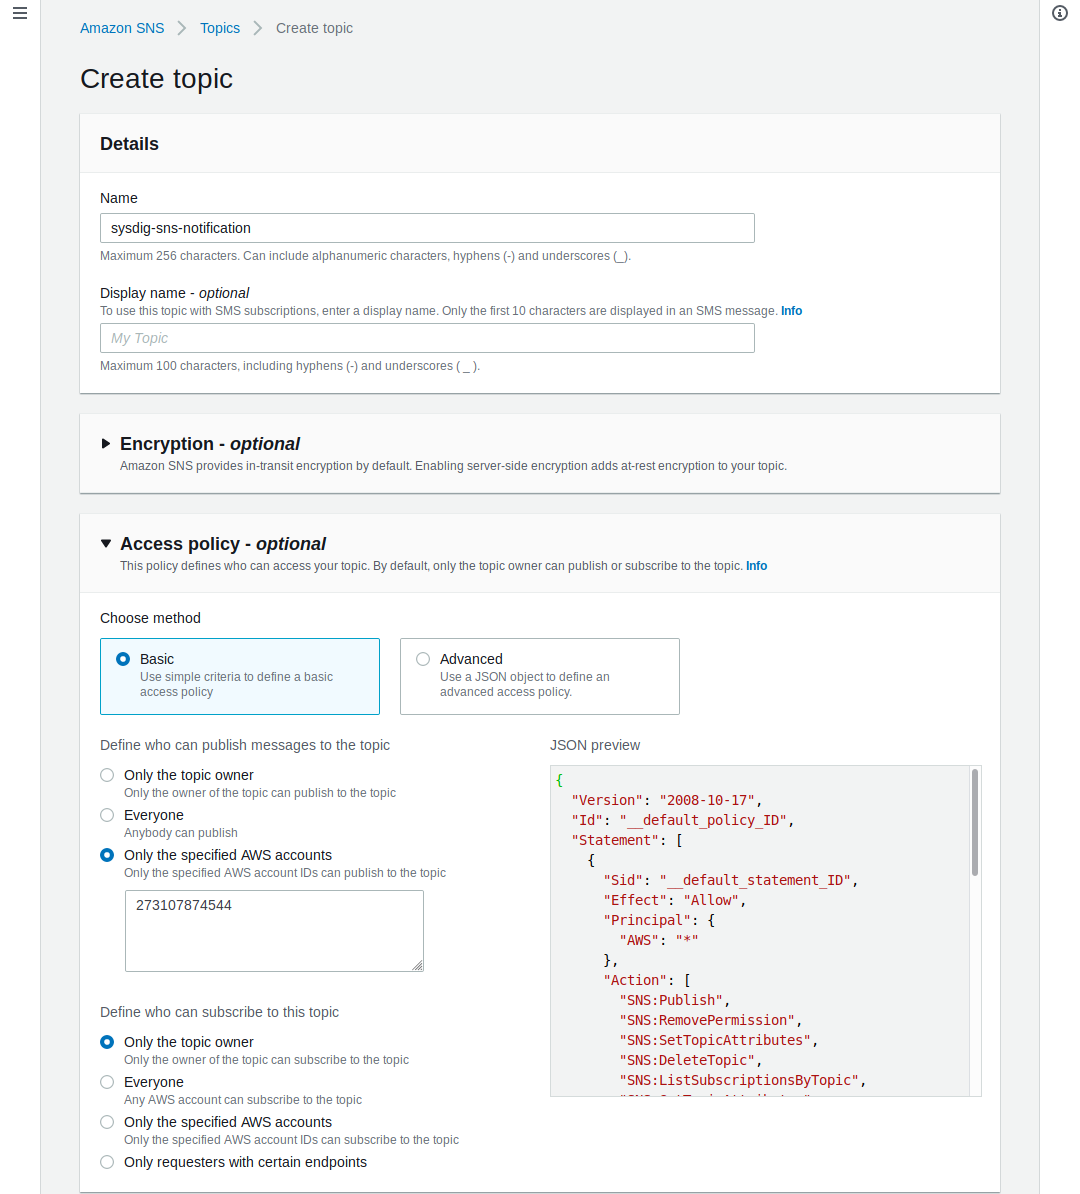This screenshot has height=1194, width=1080.
Task: Choose Only the topic owner for publishing
Action: point(107,775)
